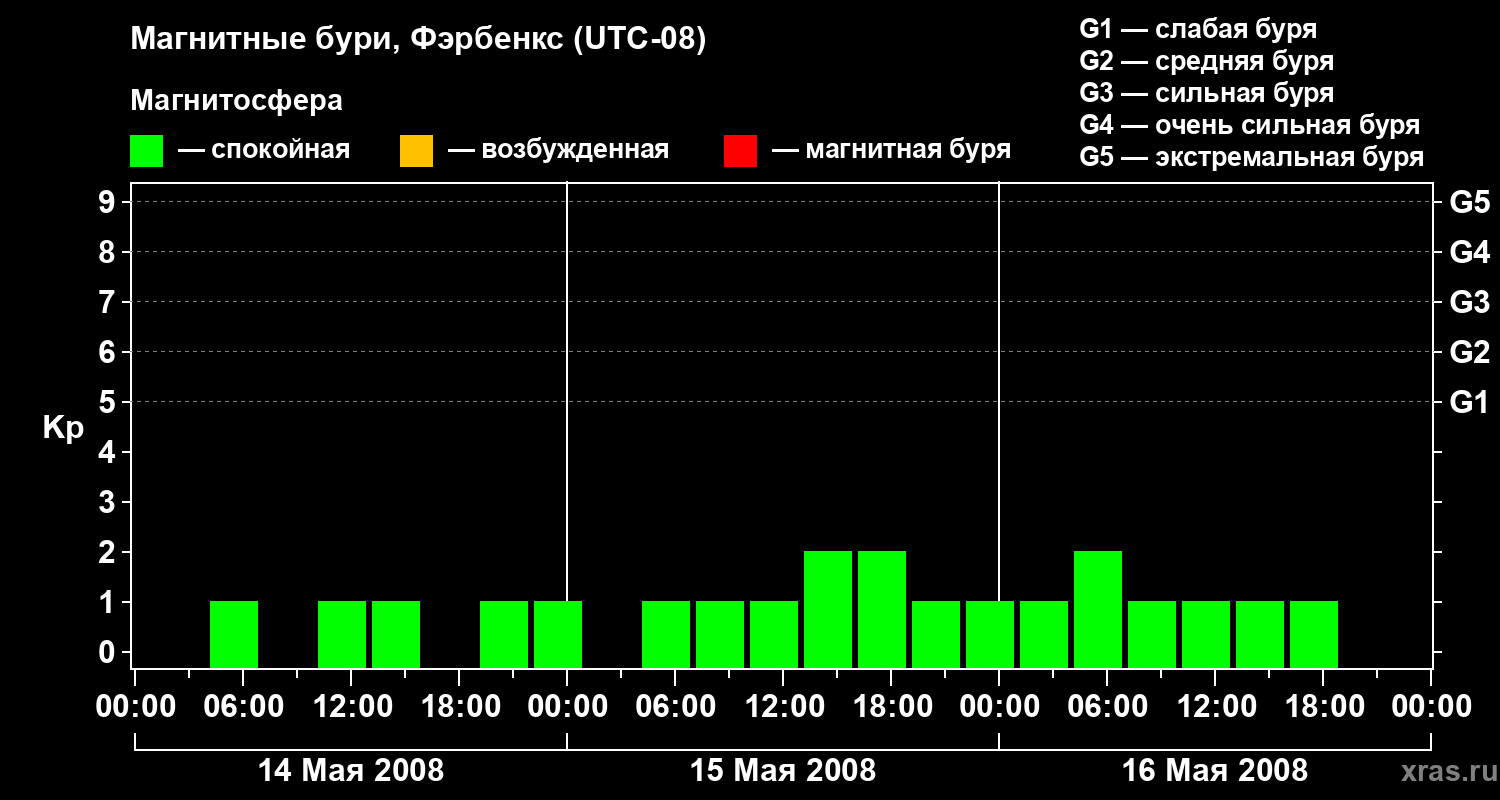Viewport: 1500px width, 800px height.
Task: Click the '14 Мая 2008' date label
Action: coord(351,771)
